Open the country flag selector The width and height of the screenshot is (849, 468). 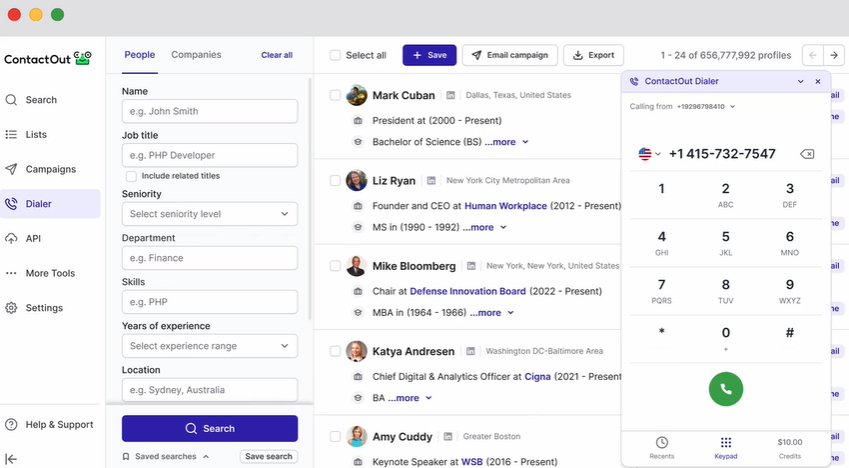649,154
